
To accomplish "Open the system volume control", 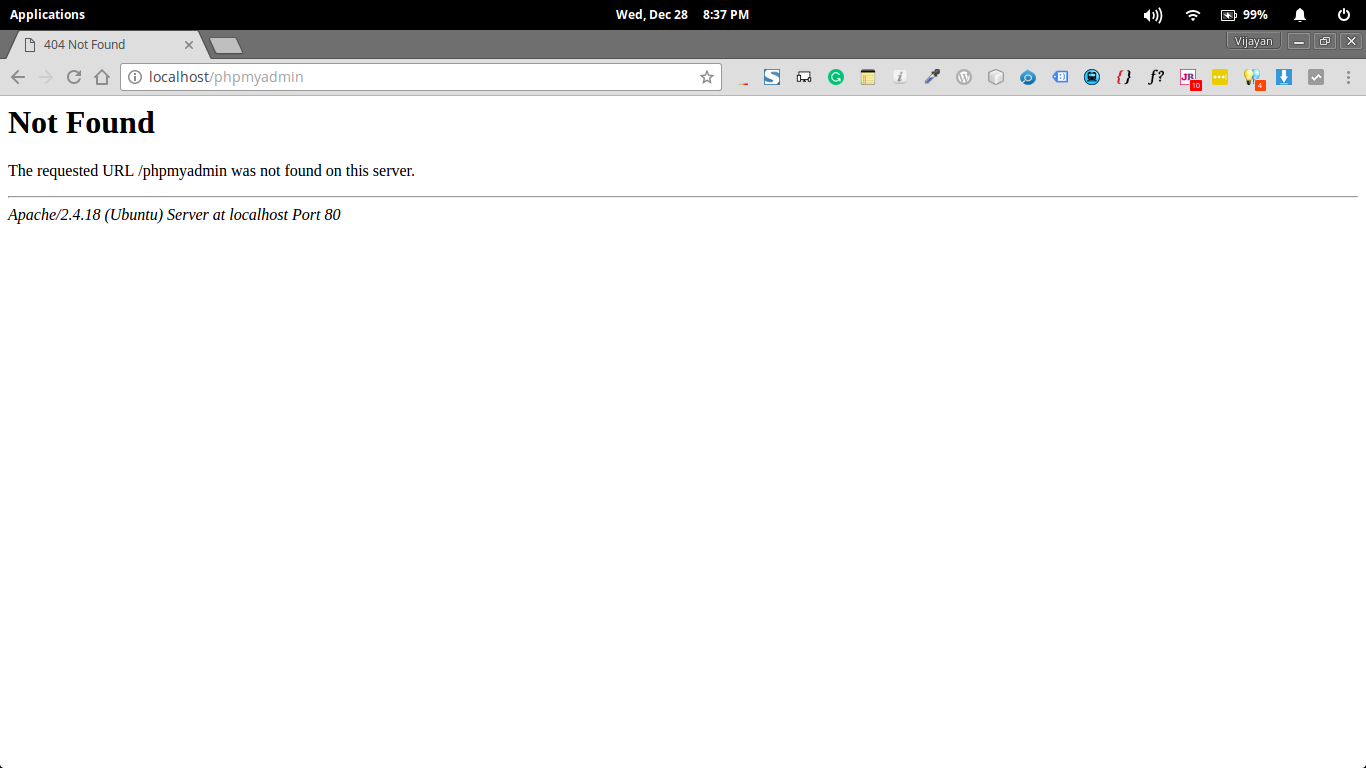I will [x=1153, y=15].
